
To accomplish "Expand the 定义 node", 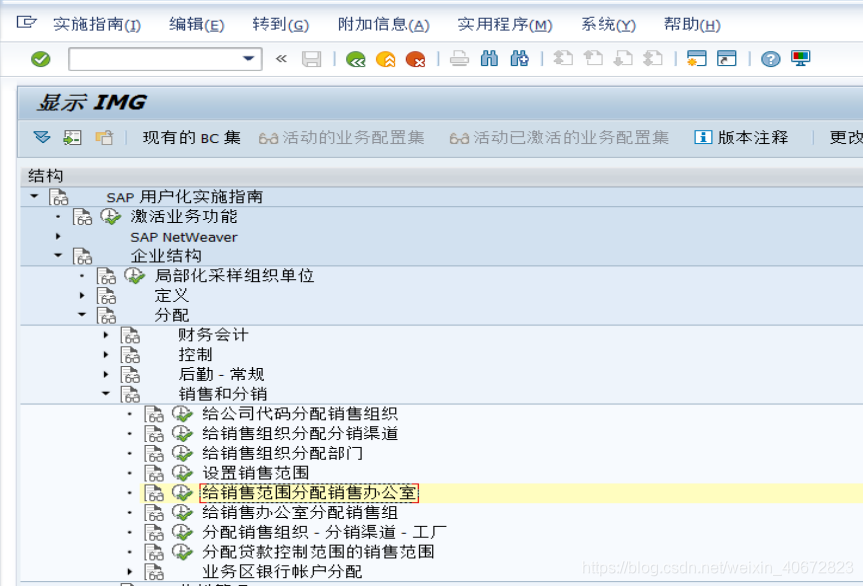I will pos(82,295).
